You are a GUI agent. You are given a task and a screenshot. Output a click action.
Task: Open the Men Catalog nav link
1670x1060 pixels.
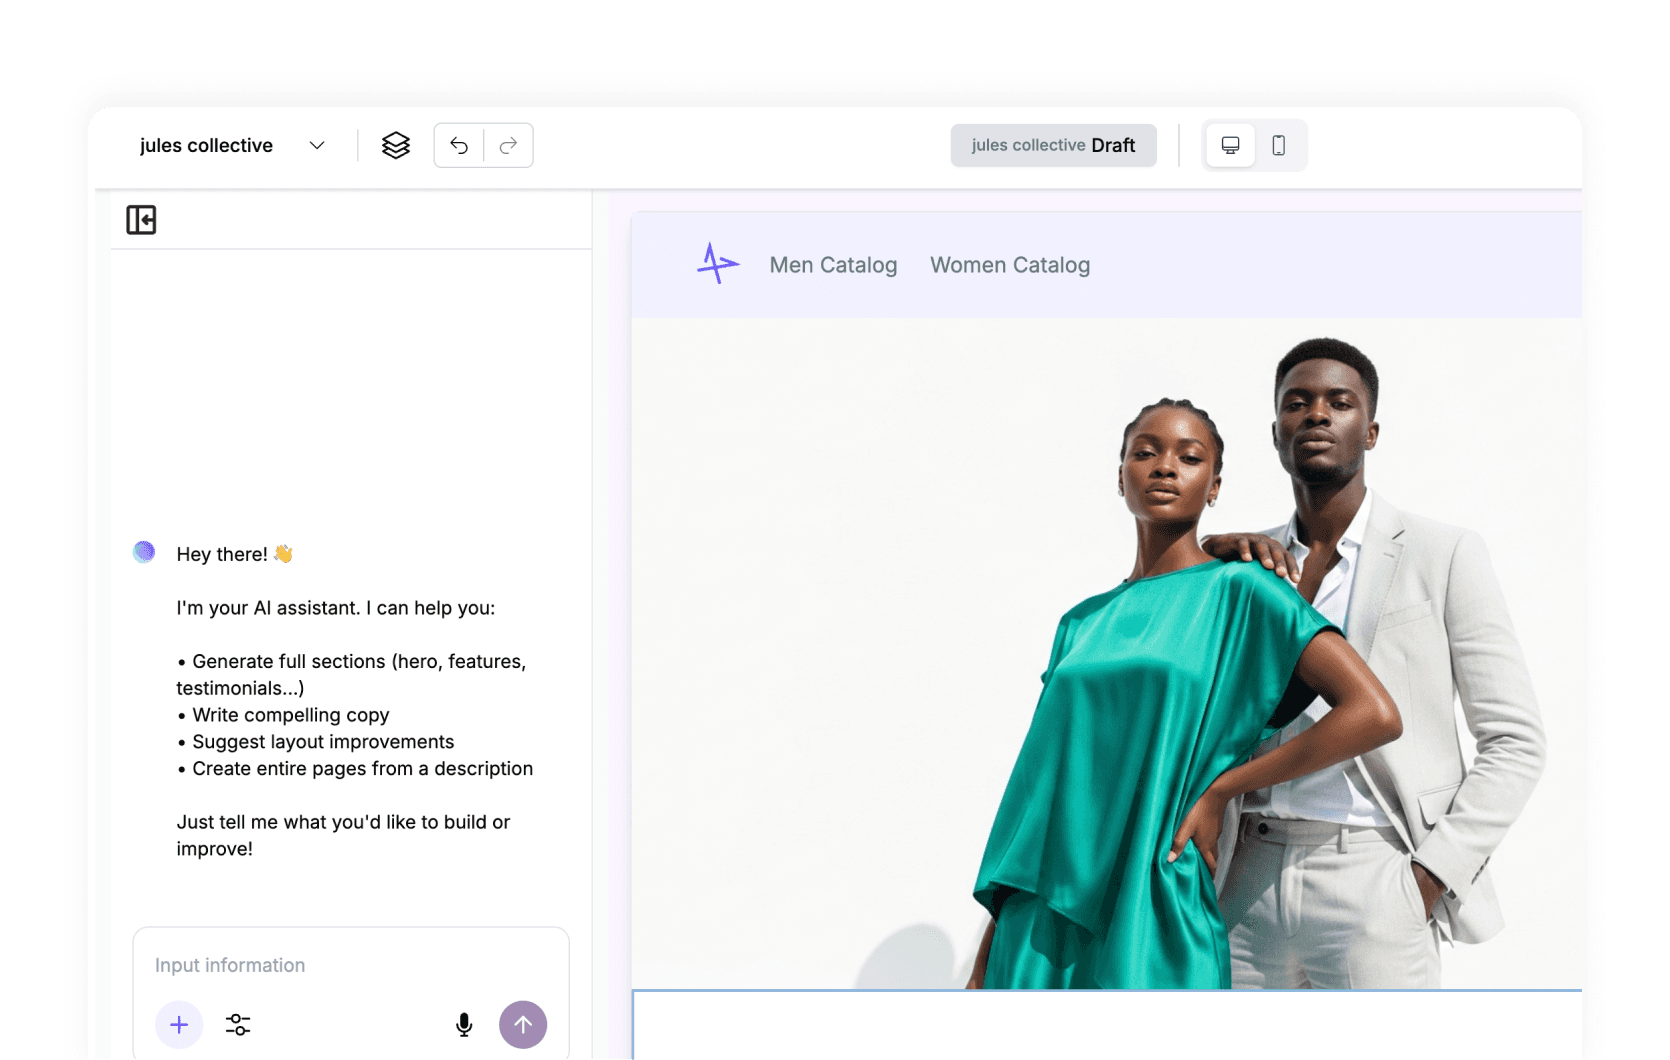[x=833, y=265]
